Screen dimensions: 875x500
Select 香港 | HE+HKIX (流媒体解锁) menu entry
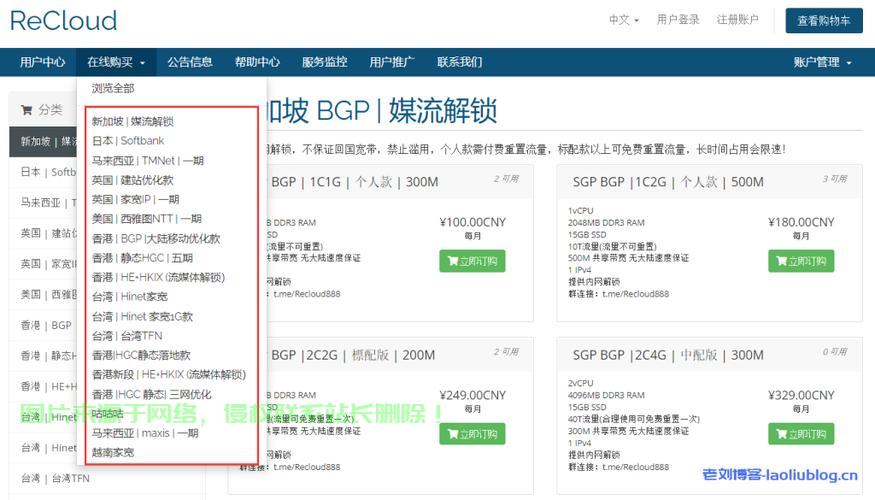pyautogui.click(x=158, y=277)
